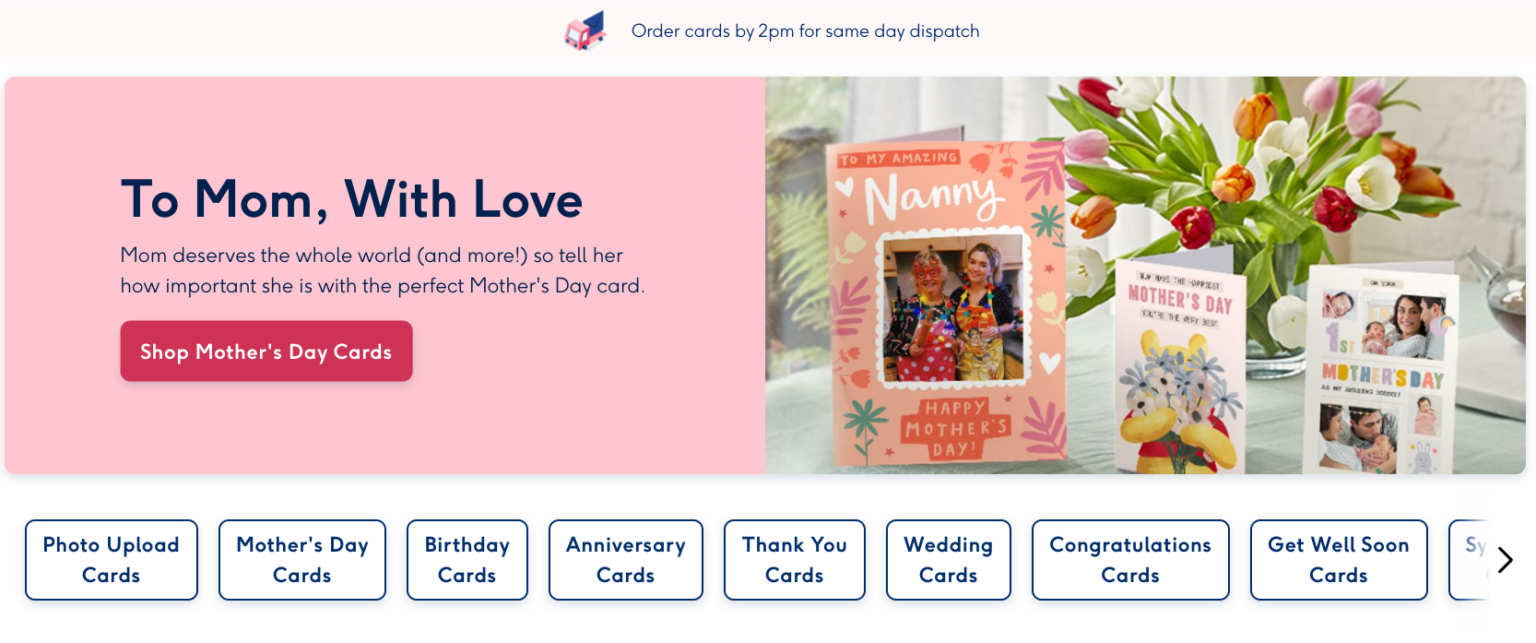Click the pink delivery truck icon

coord(586,31)
